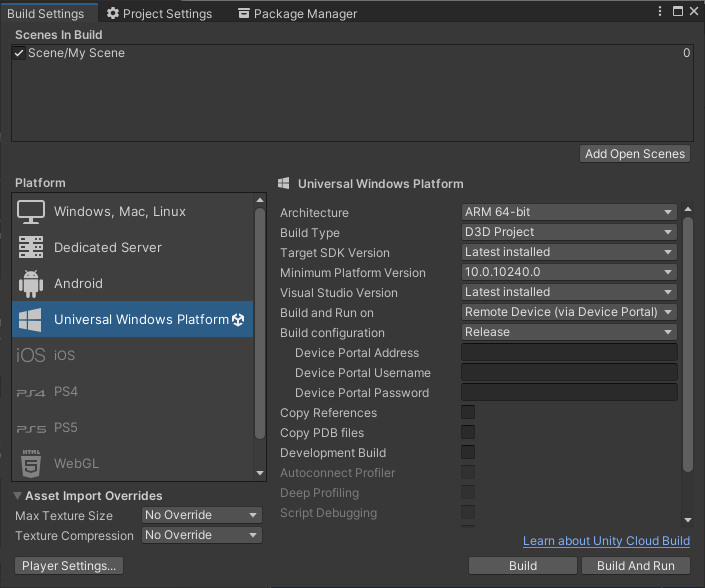Click the Build button

(522, 566)
